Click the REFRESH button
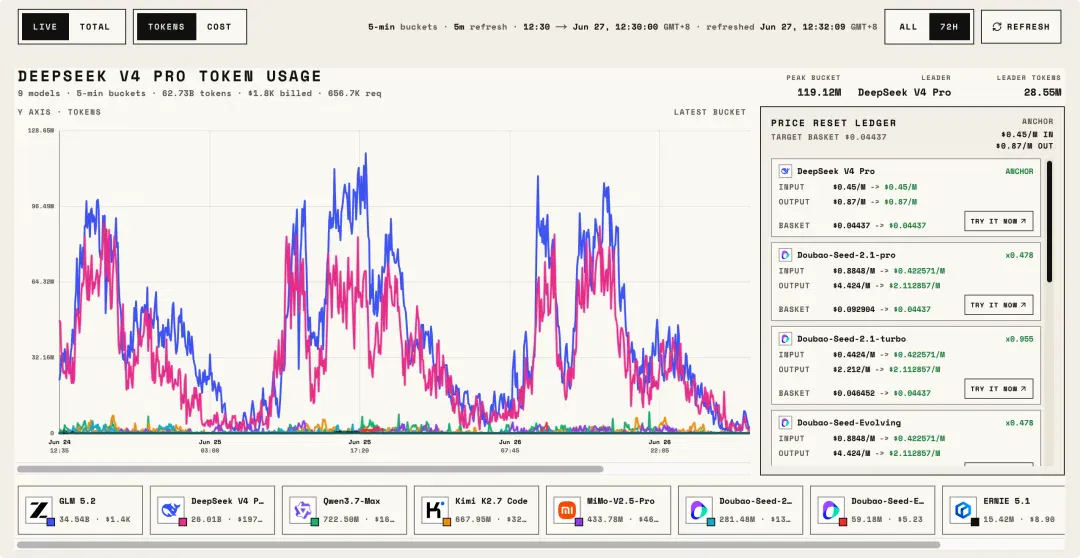 (1021, 27)
